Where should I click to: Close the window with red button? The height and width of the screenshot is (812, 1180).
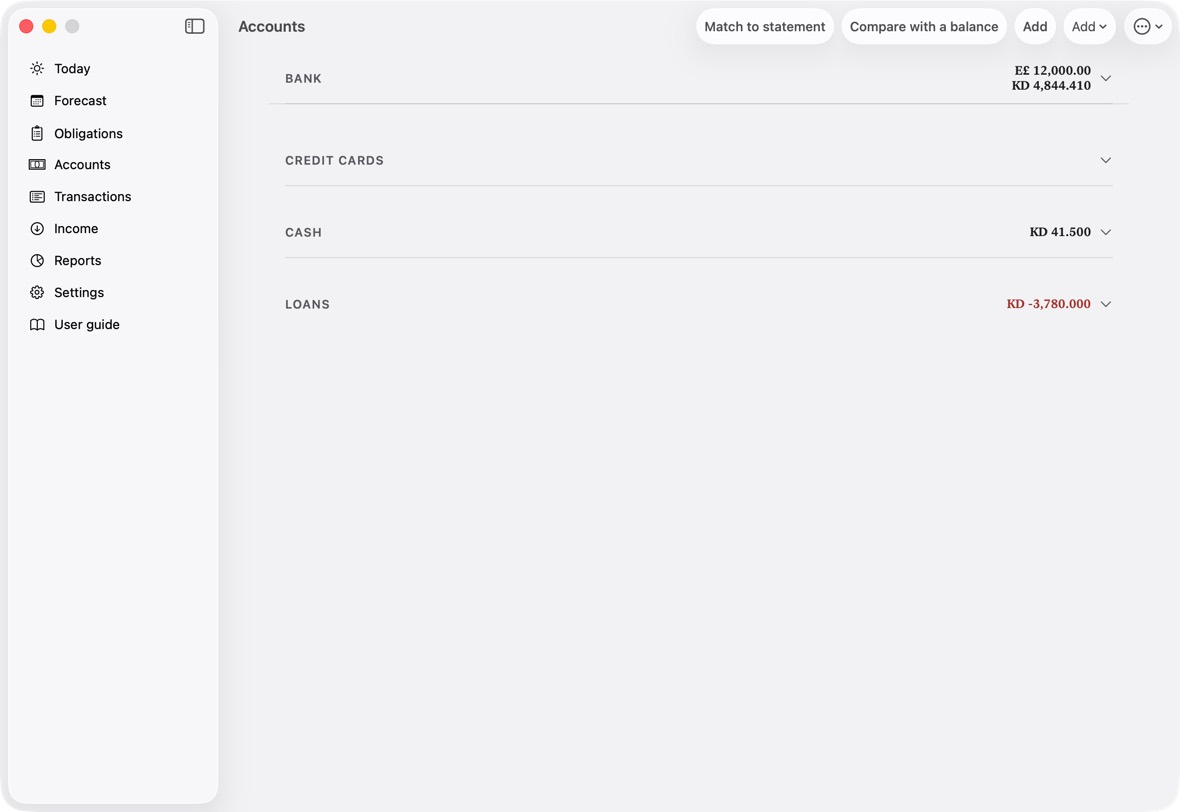26,26
